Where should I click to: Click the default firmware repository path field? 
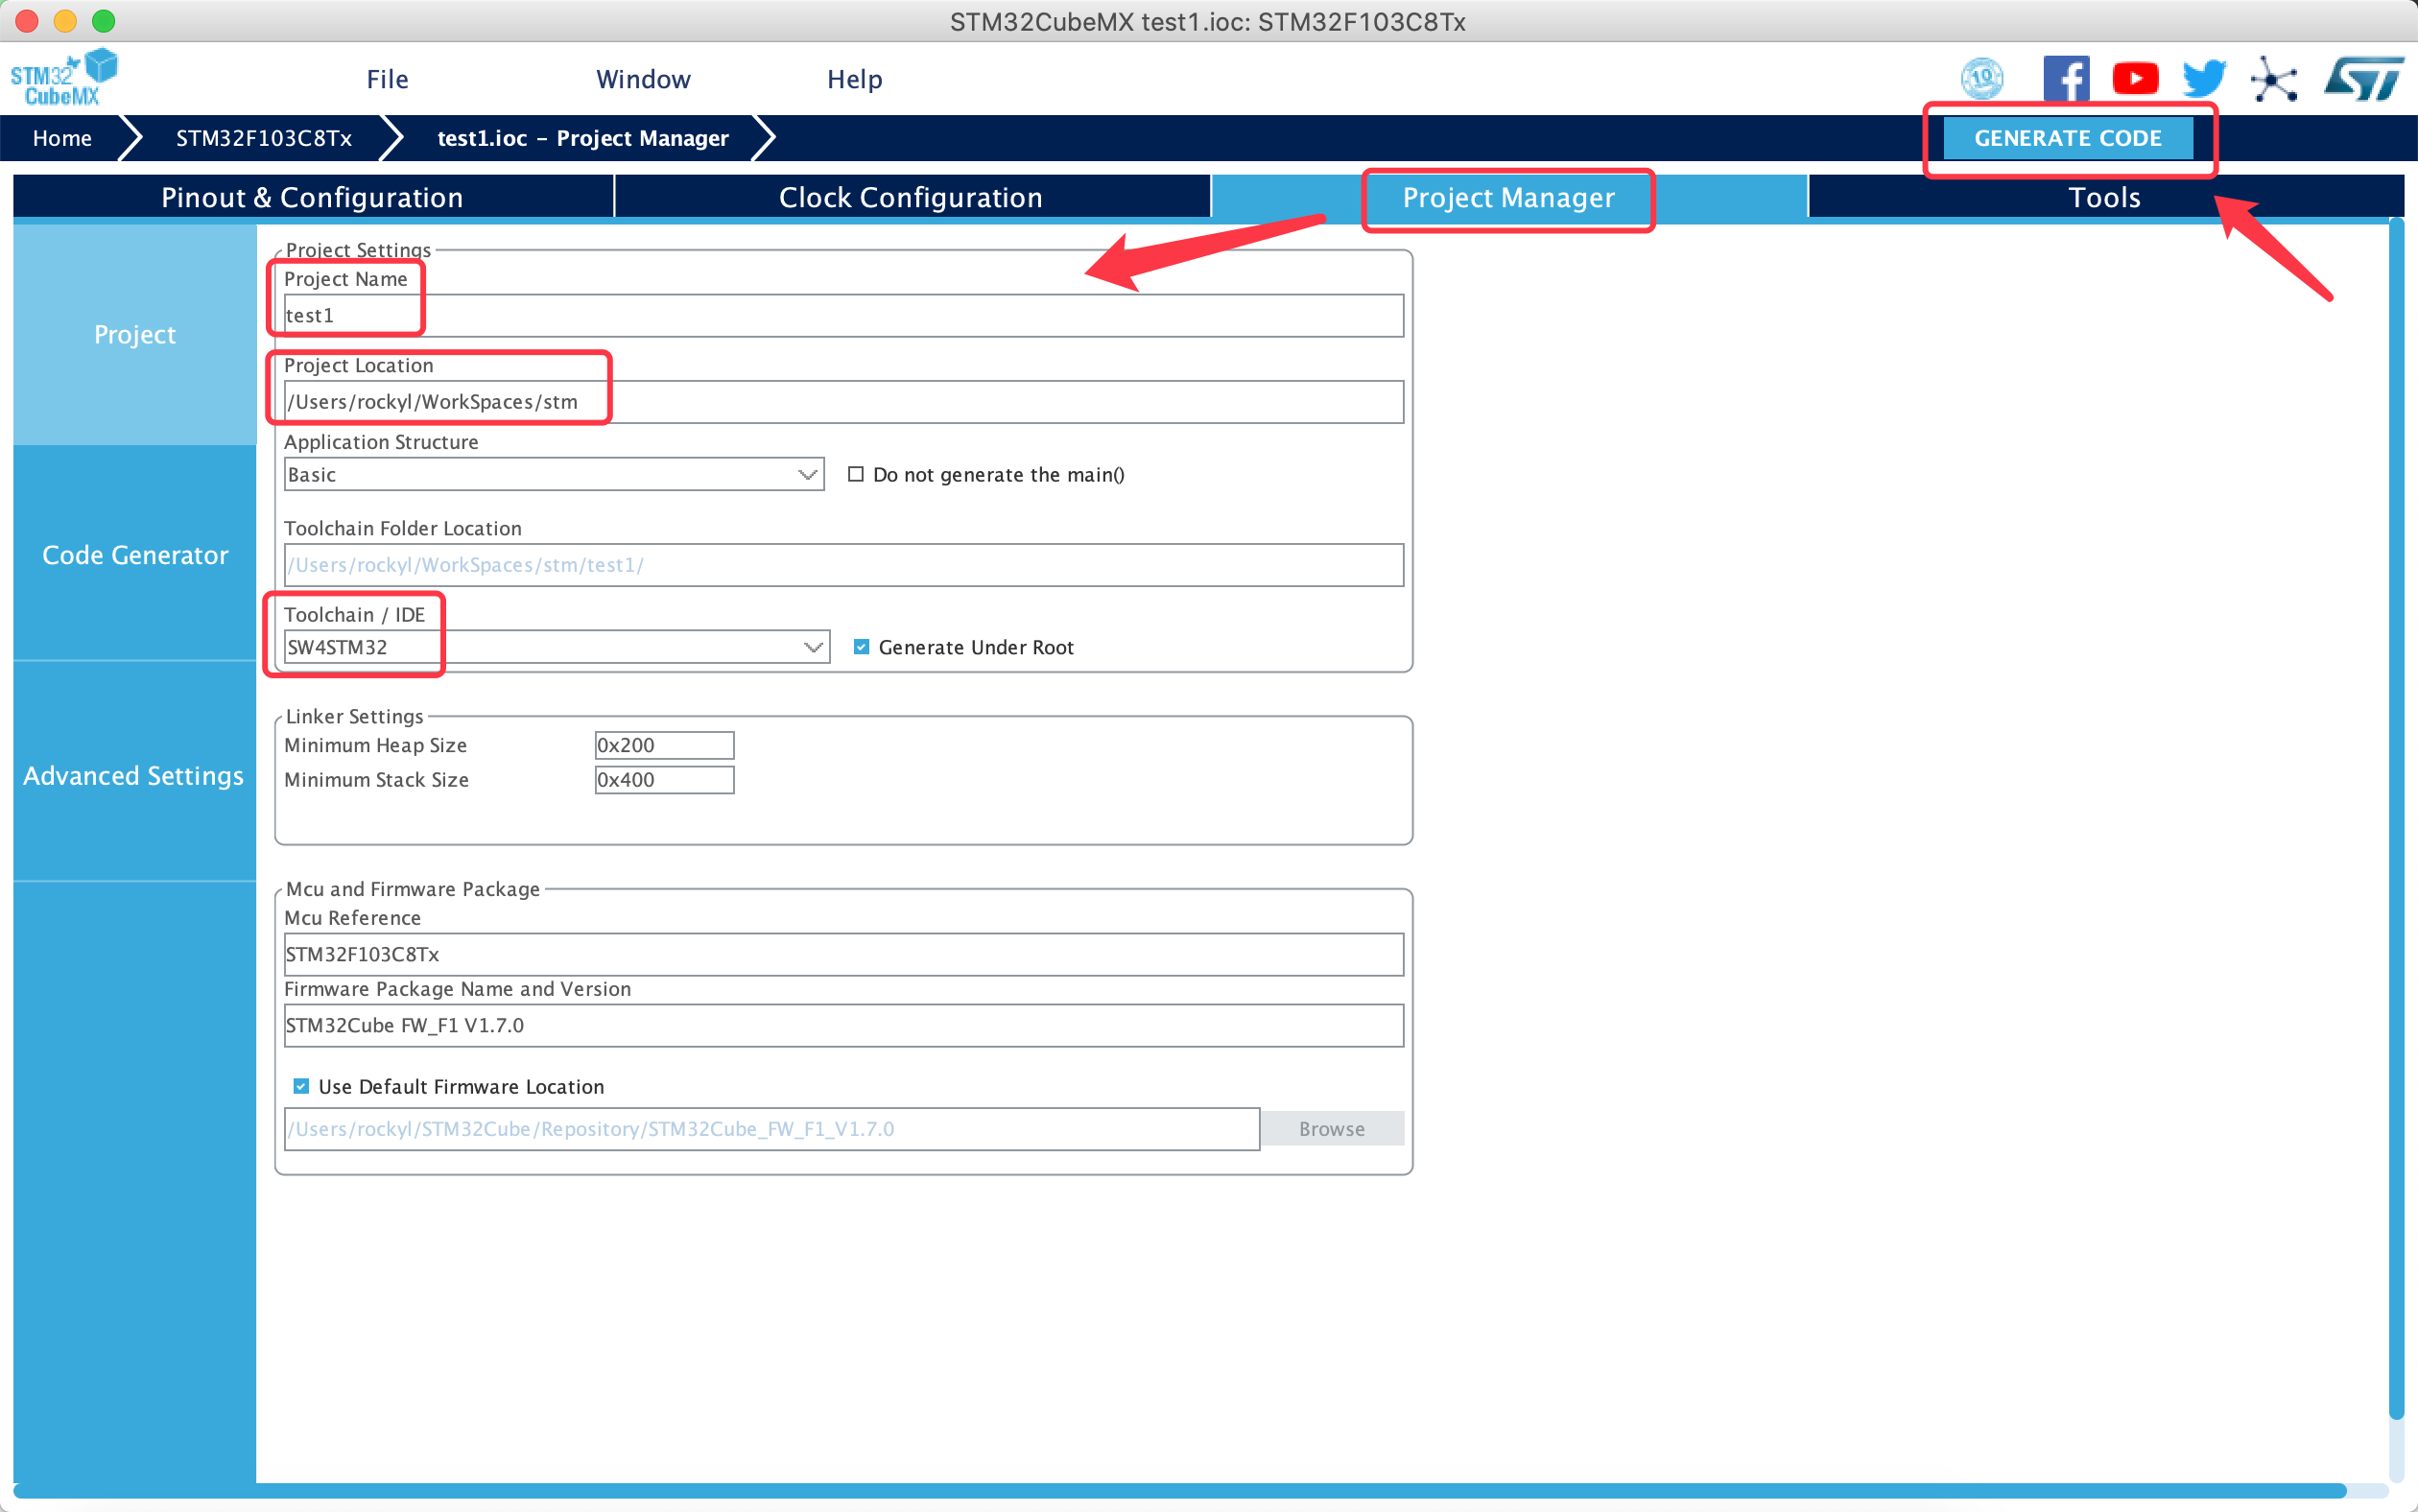pos(772,1129)
